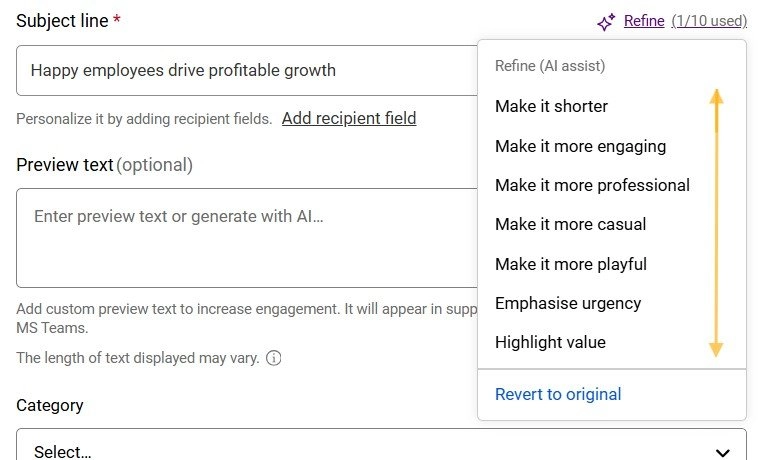Revert subject line to original
775x460 pixels.
[x=558, y=394]
